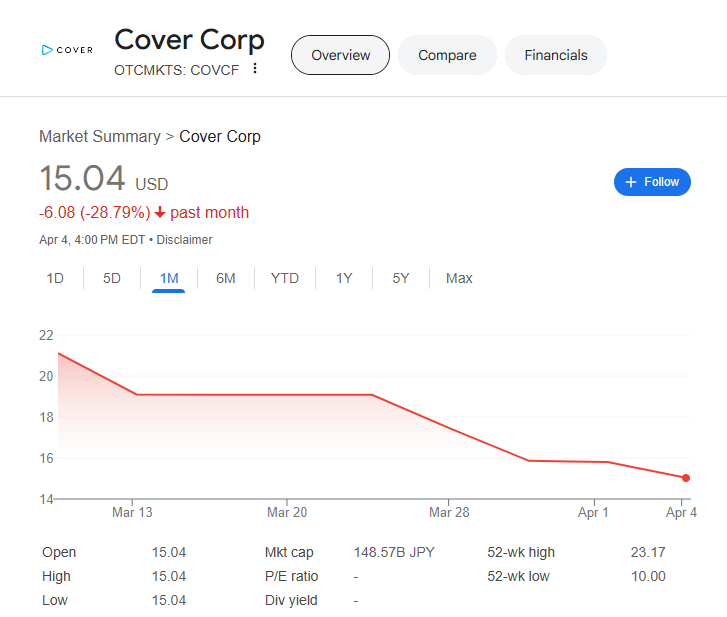
Task: Switch to the Overview tab
Action: click(341, 55)
